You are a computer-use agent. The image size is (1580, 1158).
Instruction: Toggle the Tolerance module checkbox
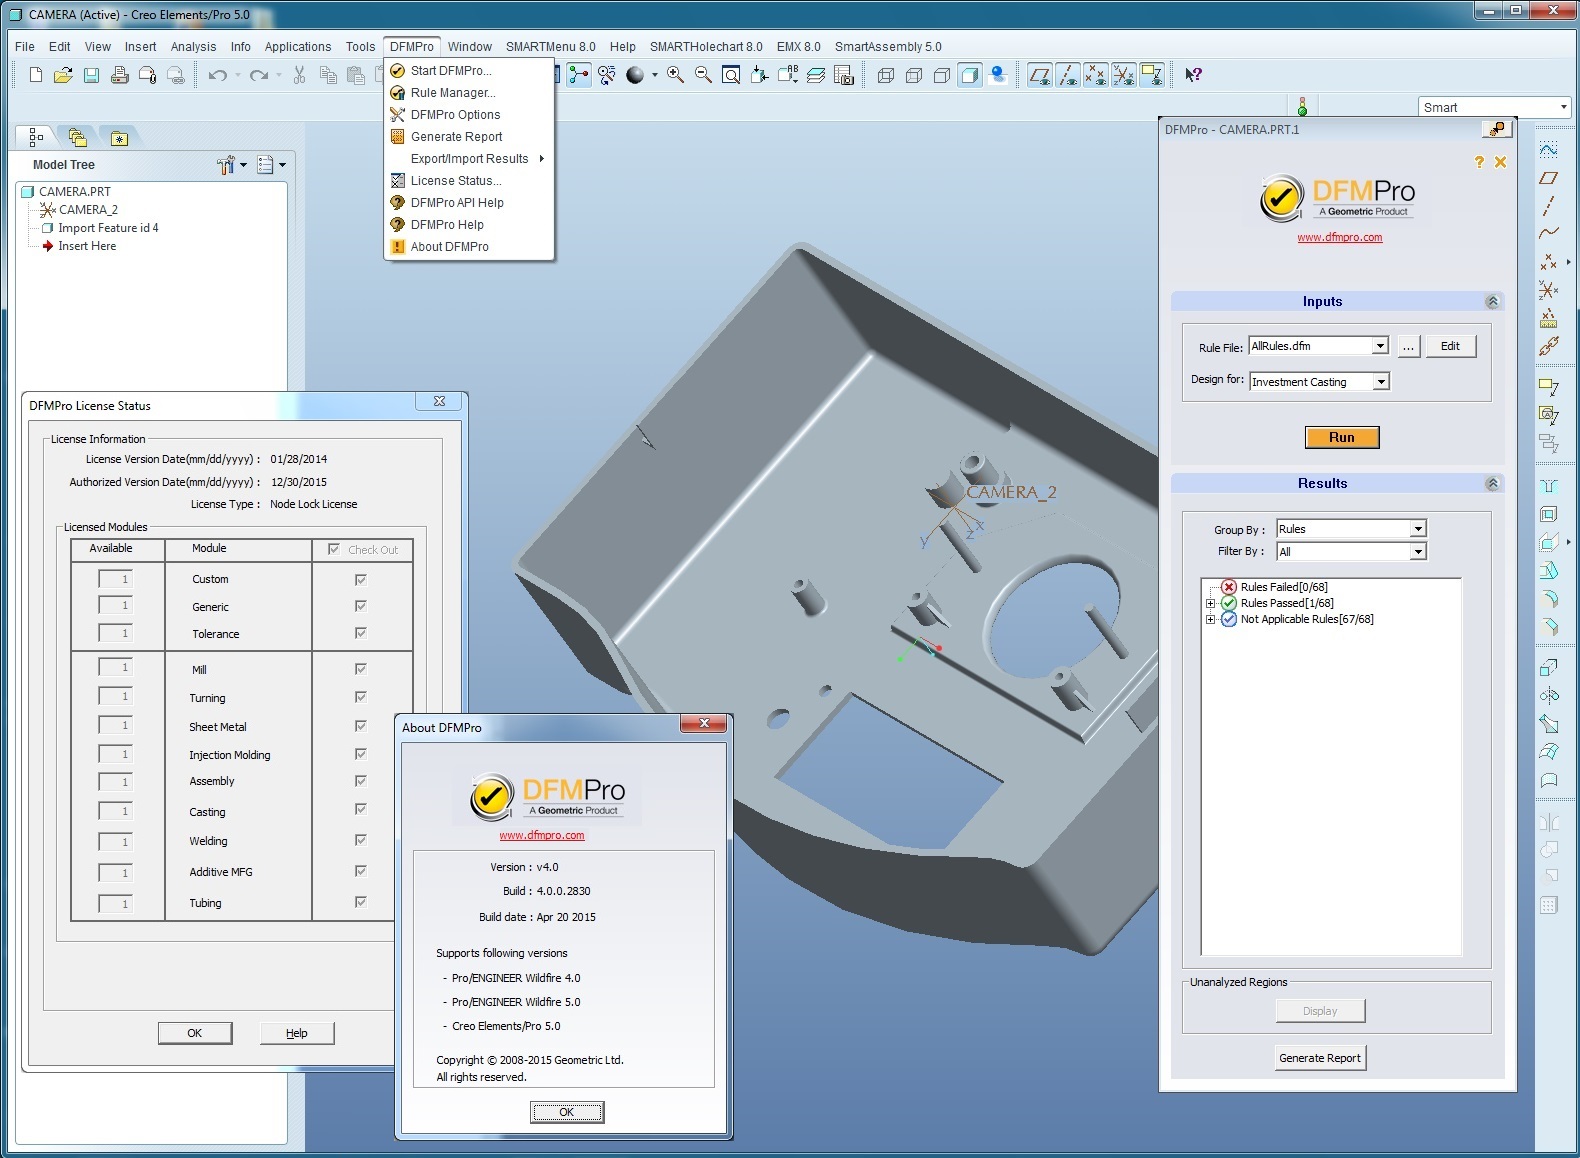click(361, 633)
